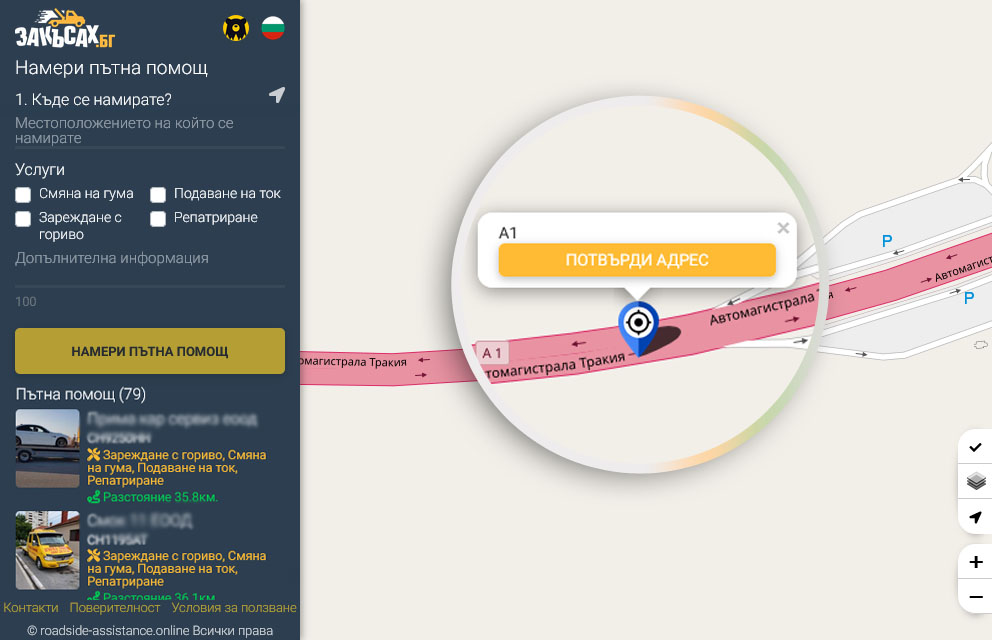Check the Зареждане с гориво option
Viewport: 992px width, 640px height.
(23, 218)
